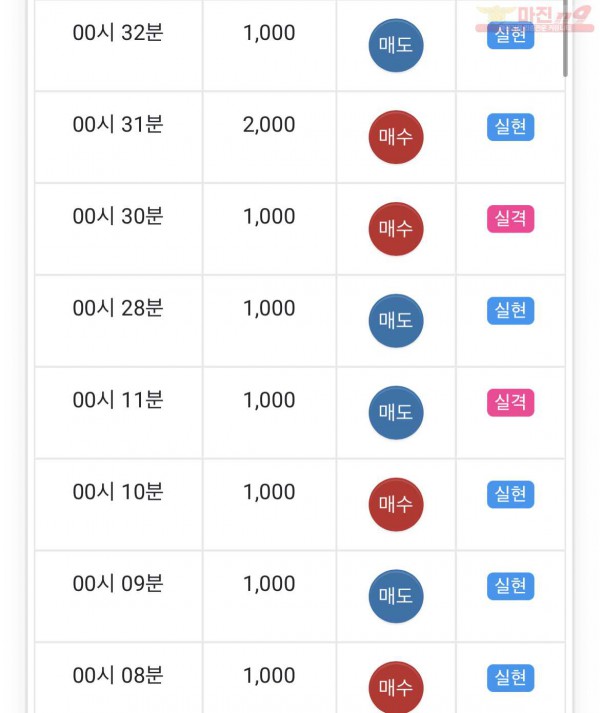Click the red 매수 circle for 00시 31분
The width and height of the screenshot is (600, 713).
396,137
